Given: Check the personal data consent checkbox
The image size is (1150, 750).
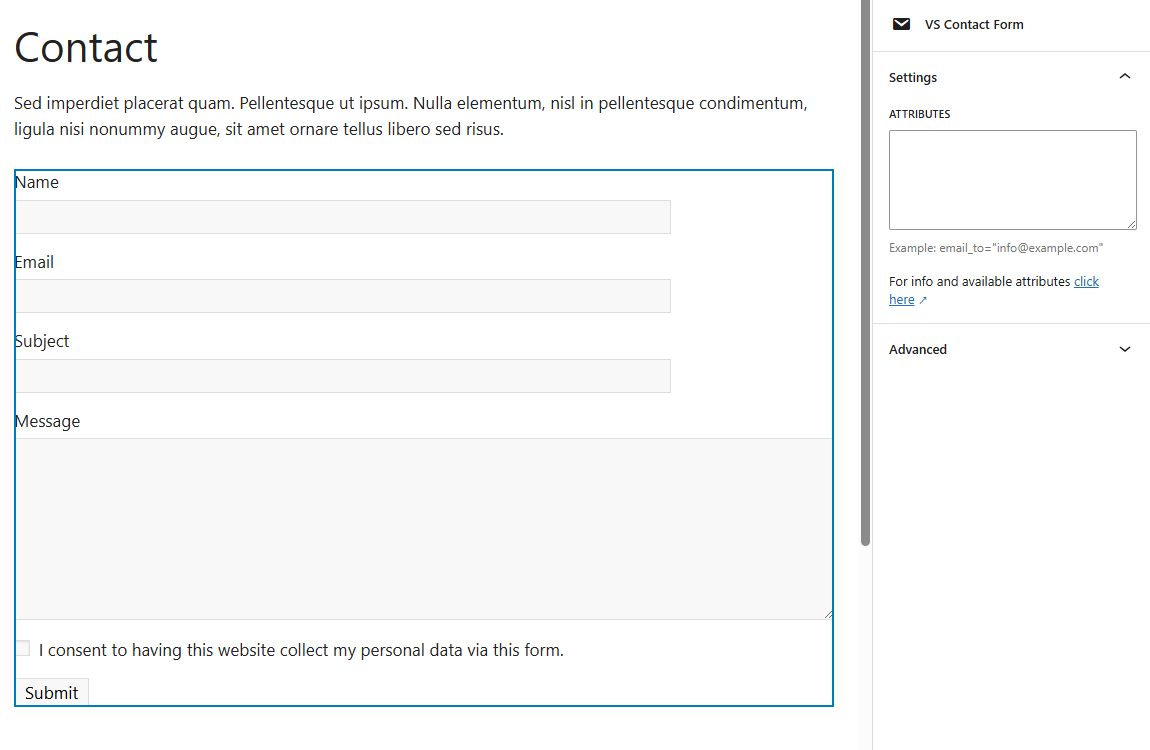Looking at the screenshot, I should tap(22, 648).
